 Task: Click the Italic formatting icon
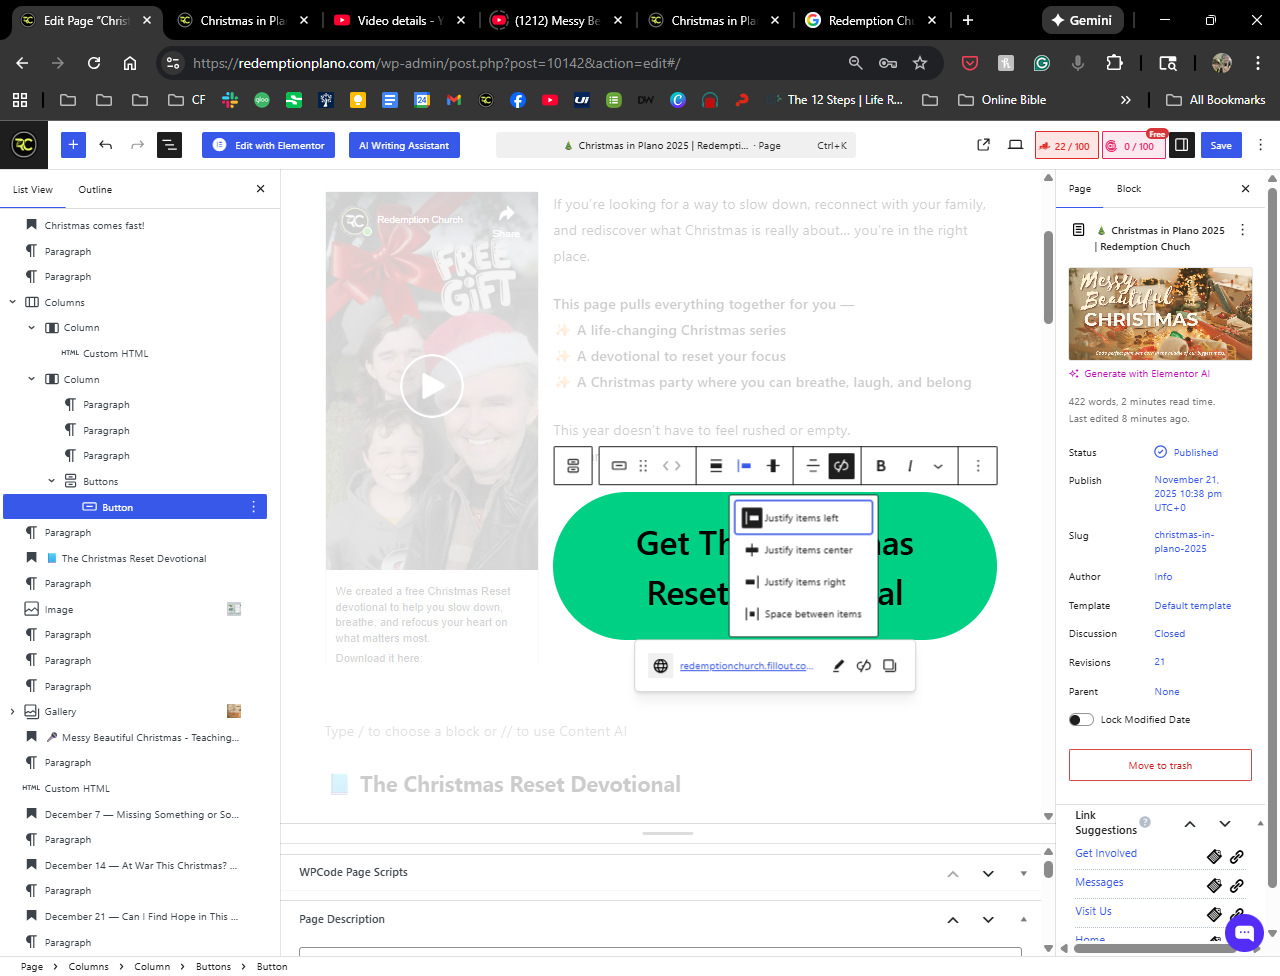910,466
